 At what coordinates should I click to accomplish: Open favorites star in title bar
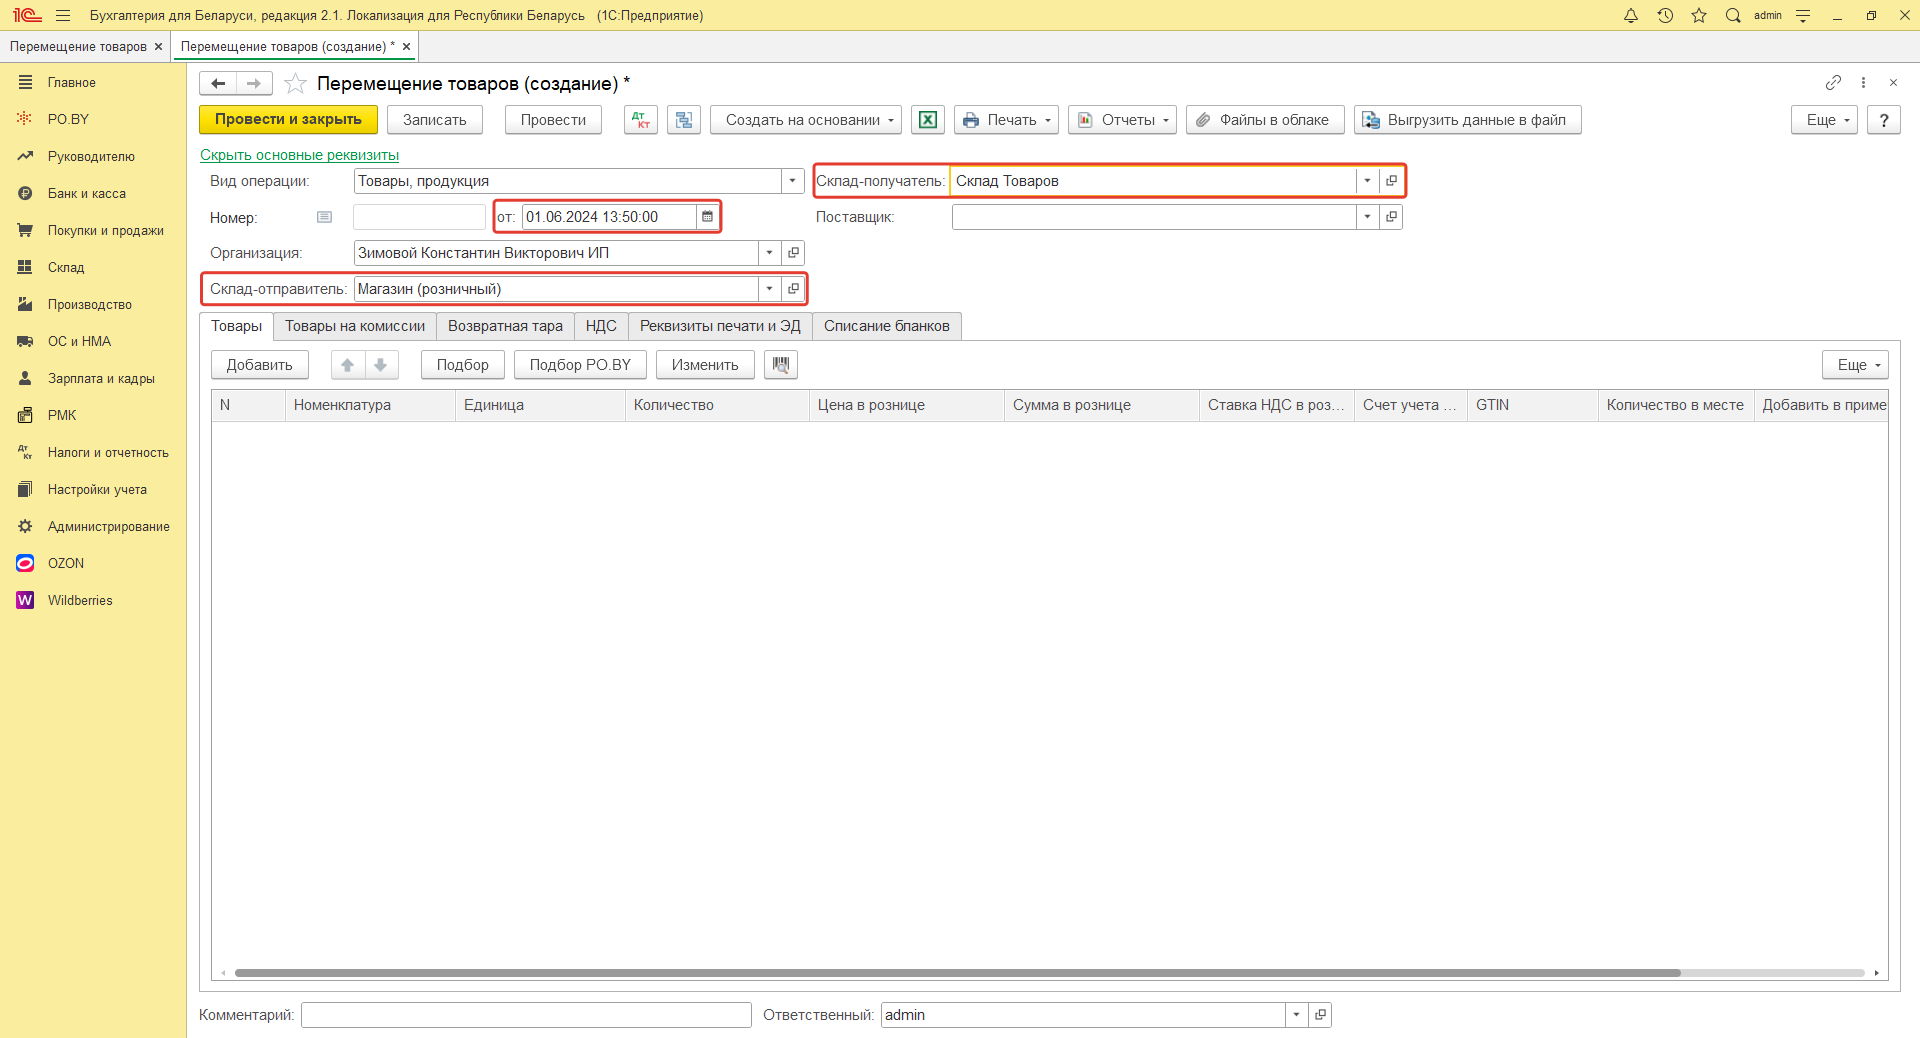click(x=1699, y=15)
